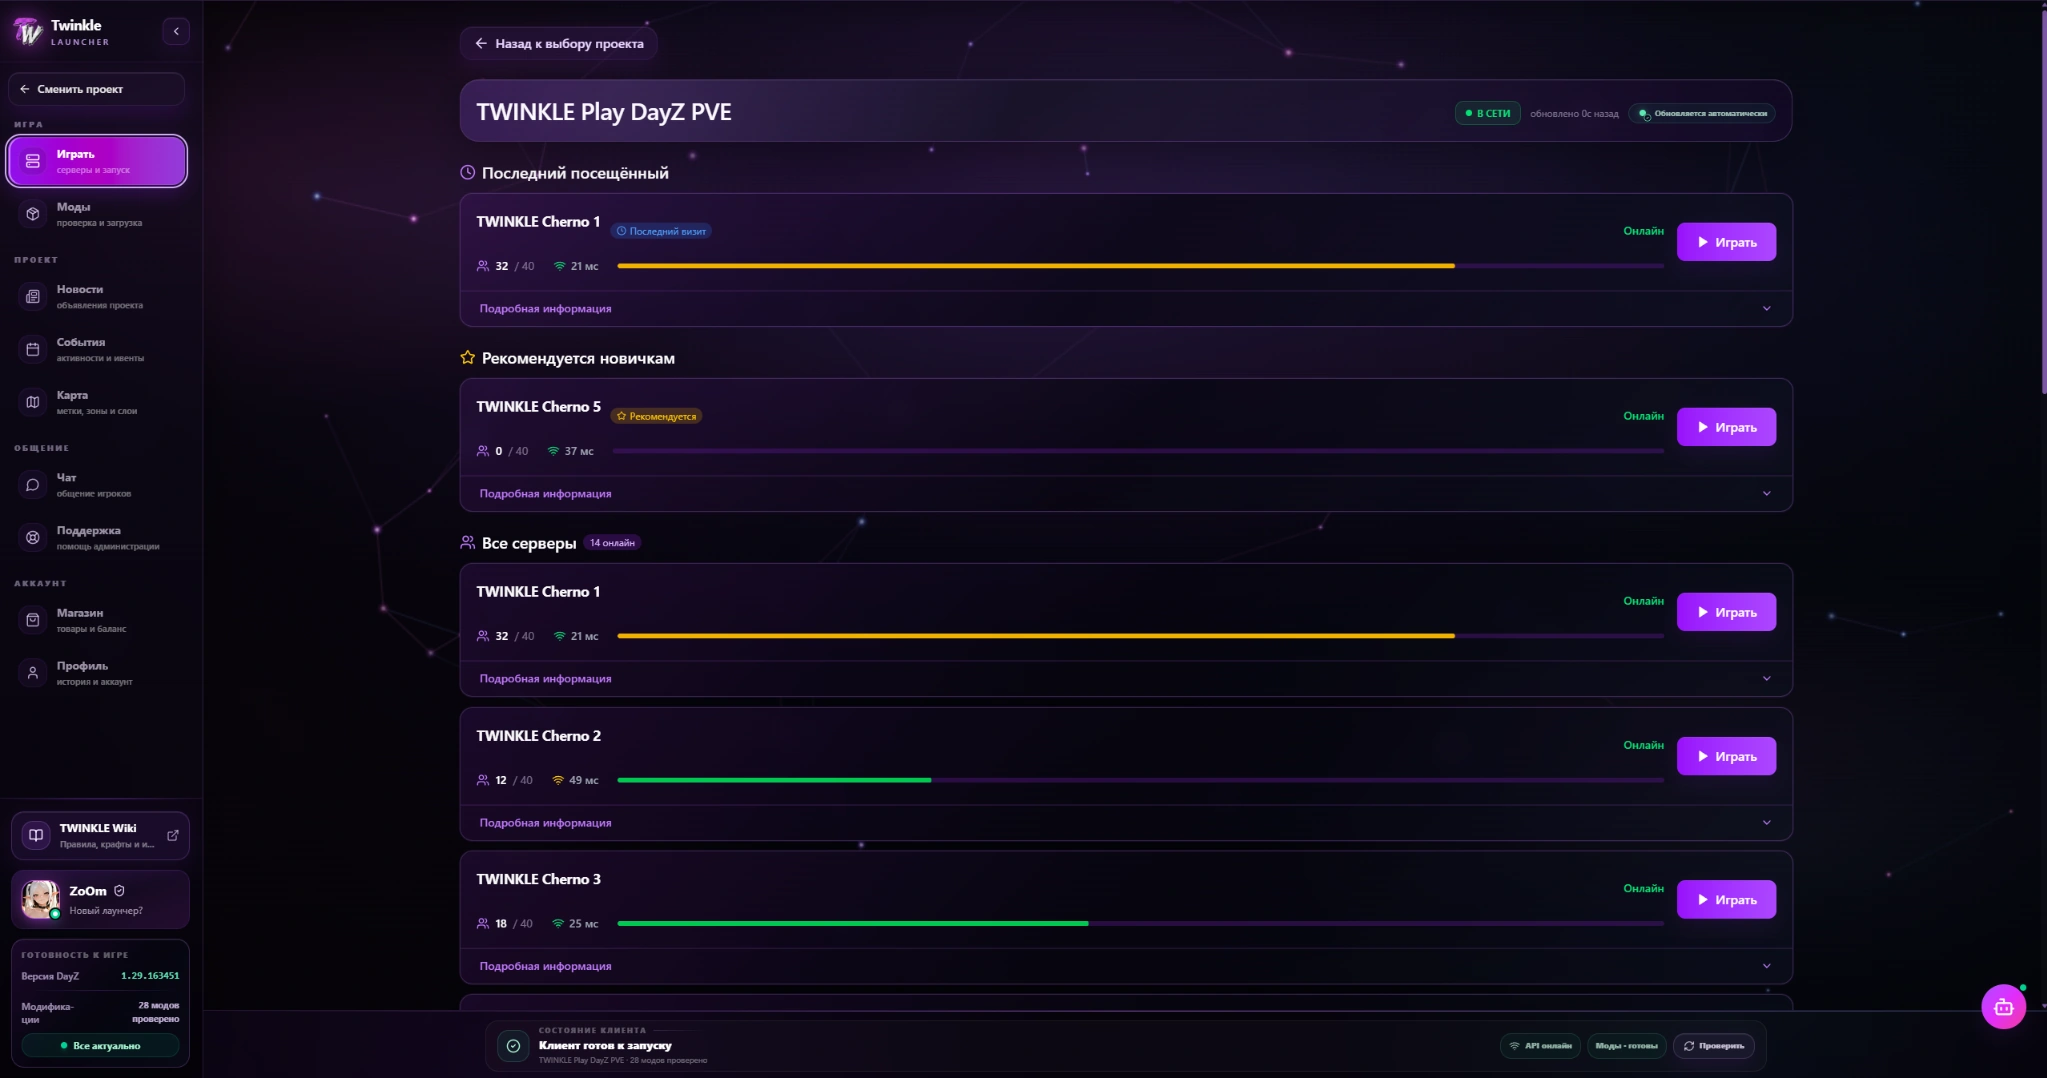This screenshot has height=1078, width=2047.
Task: Click the Проверить refresh button
Action: [x=1713, y=1046]
